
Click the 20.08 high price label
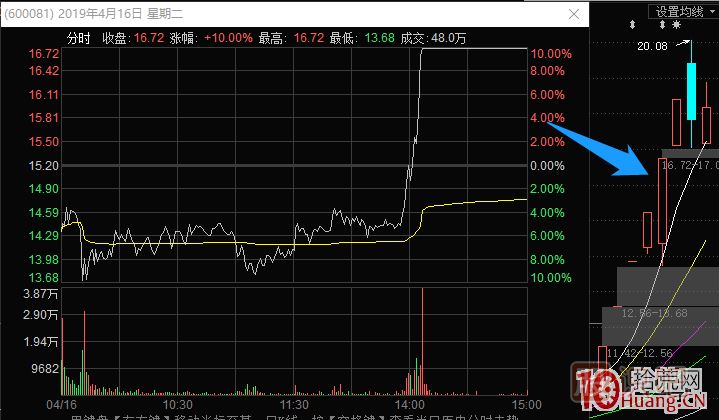[x=652, y=46]
